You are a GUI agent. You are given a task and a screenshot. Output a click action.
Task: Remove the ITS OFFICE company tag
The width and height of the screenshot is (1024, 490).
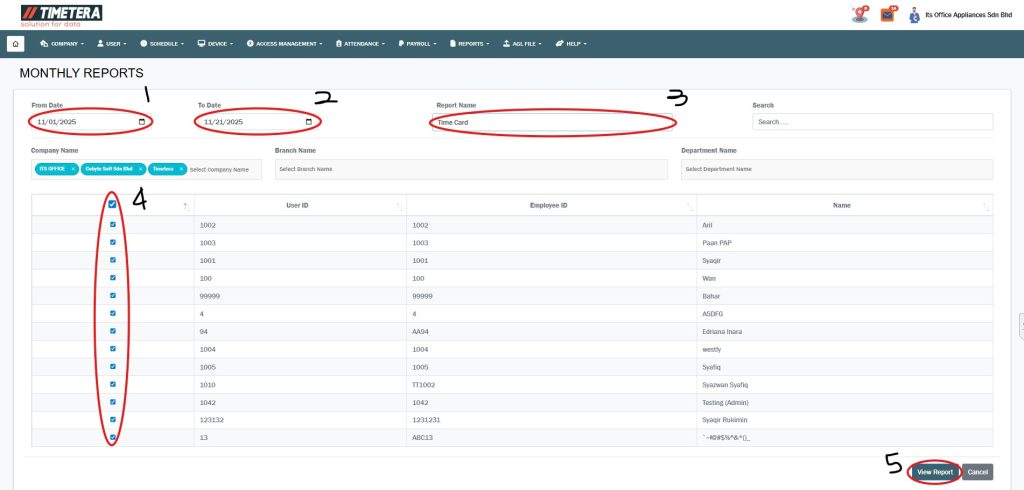point(73,169)
